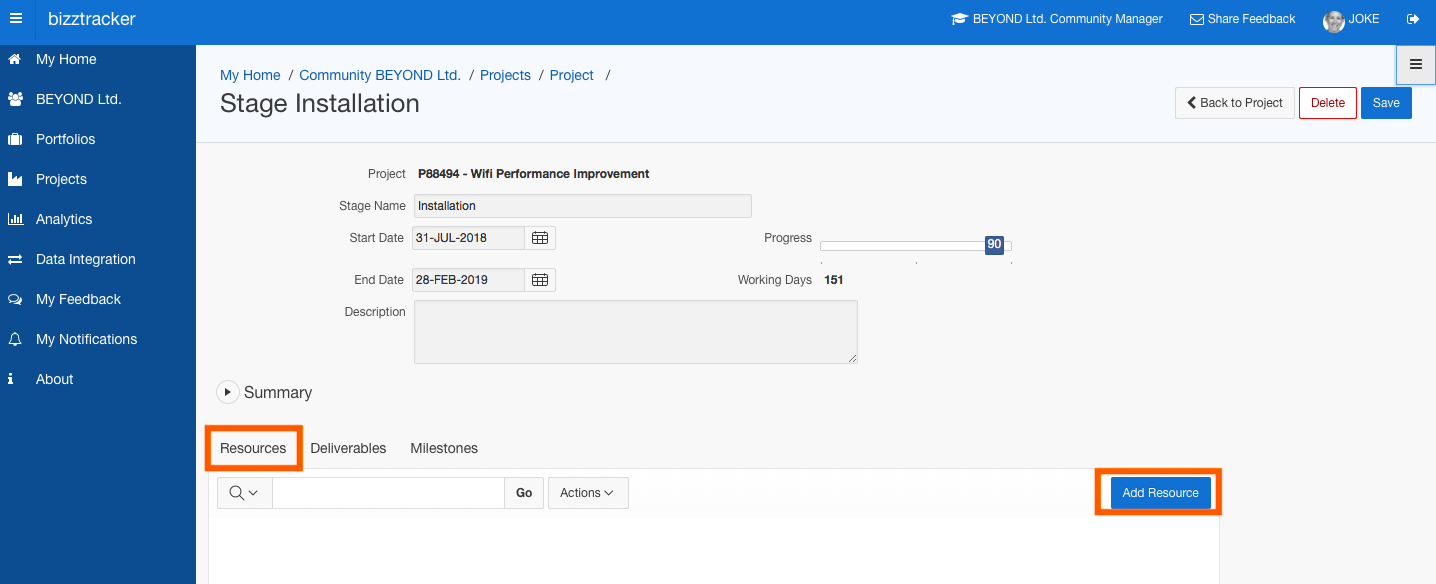Toggle the hamburger navigation menu icon

(15, 19)
